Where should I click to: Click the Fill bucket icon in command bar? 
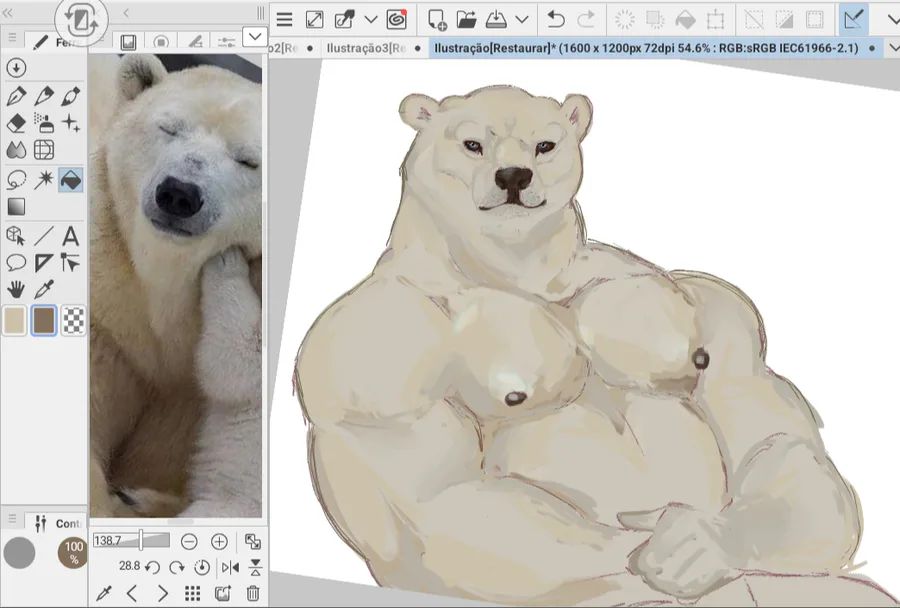pos(685,20)
